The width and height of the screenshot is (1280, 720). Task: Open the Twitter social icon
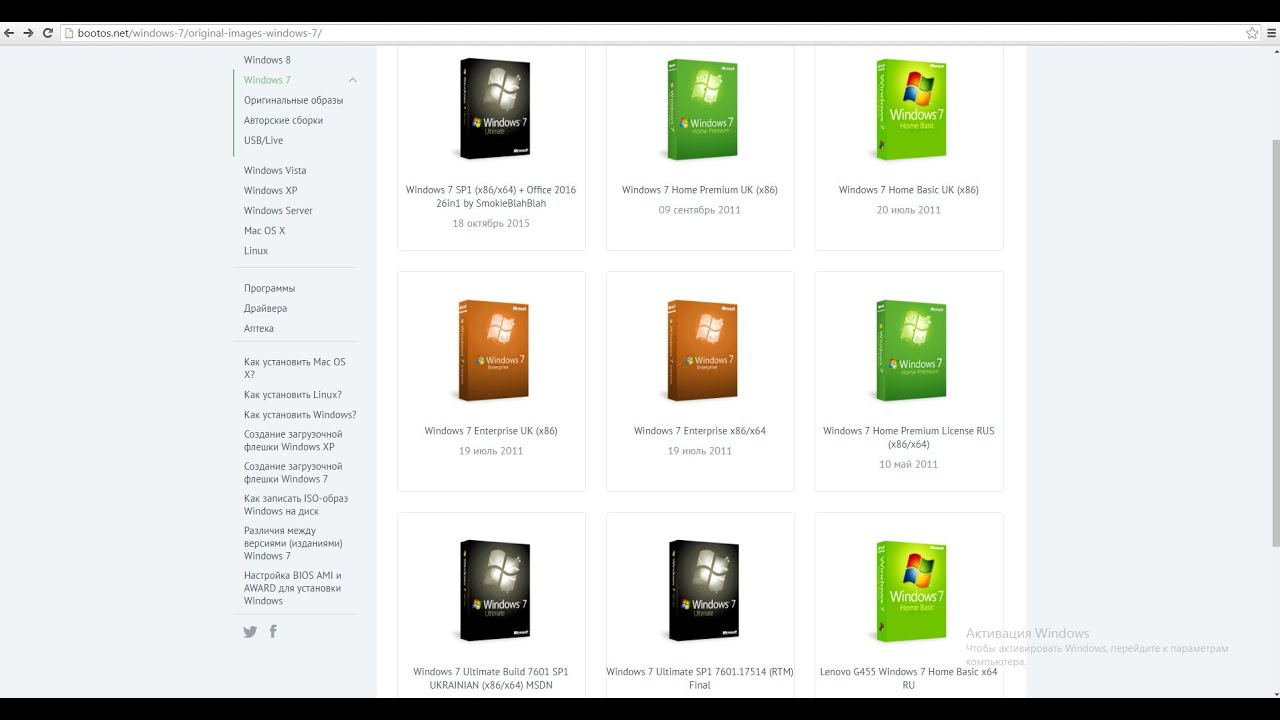250,632
